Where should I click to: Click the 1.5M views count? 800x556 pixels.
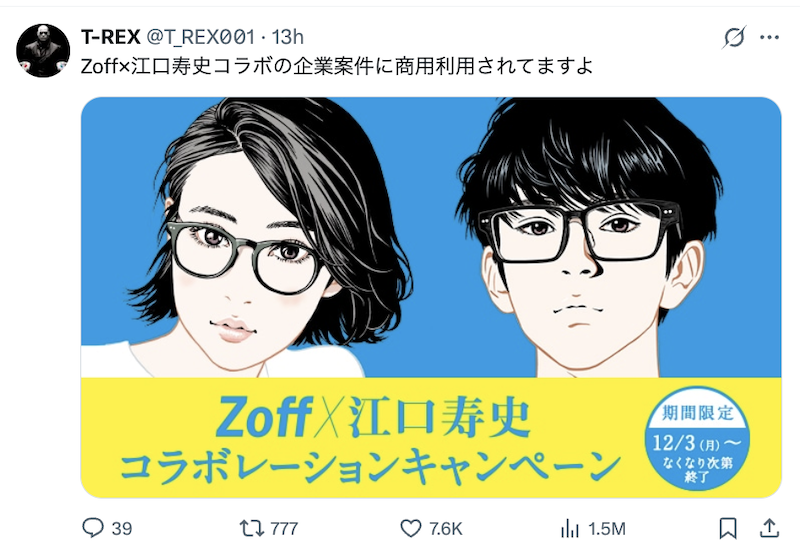coord(607,528)
